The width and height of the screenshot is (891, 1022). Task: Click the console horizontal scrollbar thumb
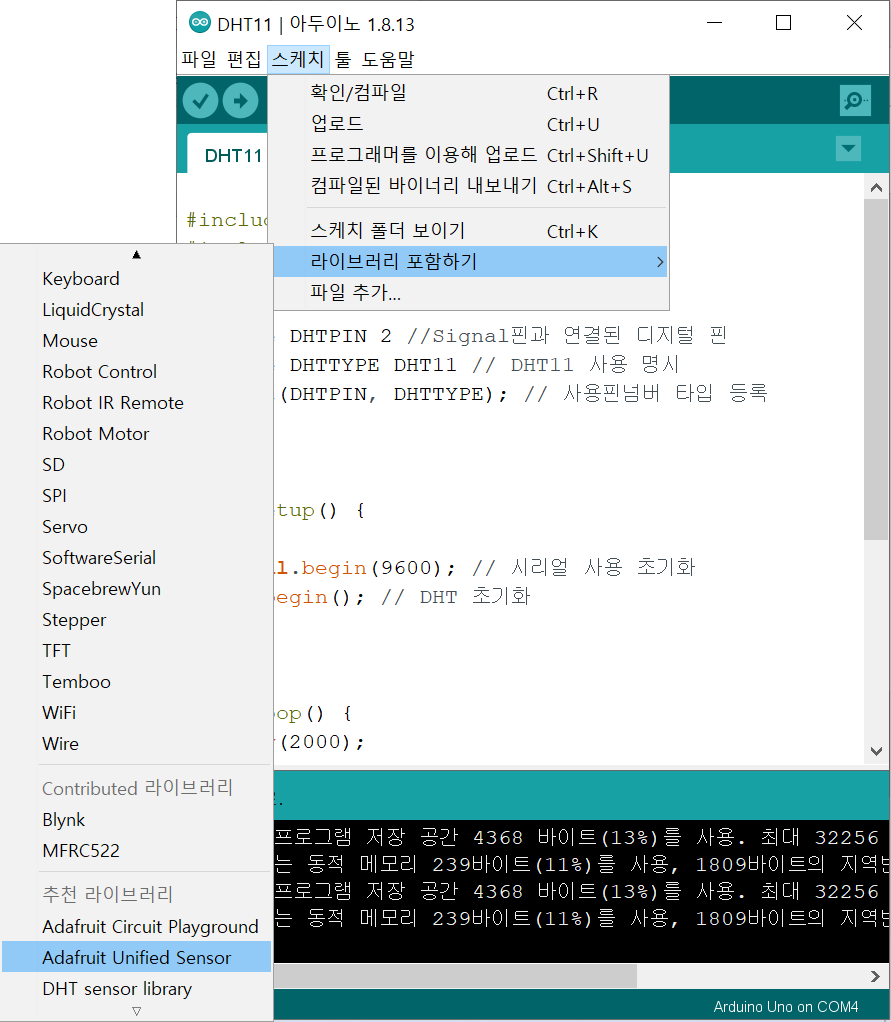click(x=456, y=976)
